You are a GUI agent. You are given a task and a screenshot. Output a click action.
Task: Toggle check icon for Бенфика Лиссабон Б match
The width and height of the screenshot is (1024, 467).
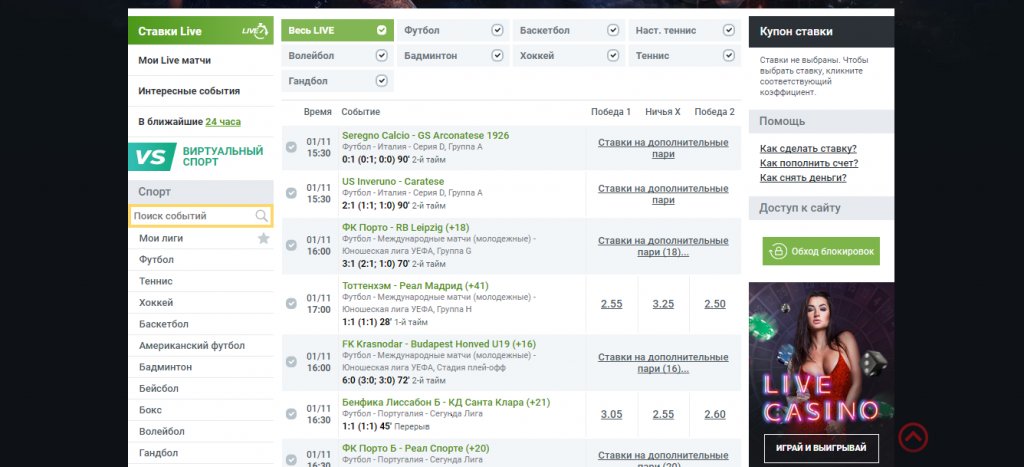coord(291,414)
